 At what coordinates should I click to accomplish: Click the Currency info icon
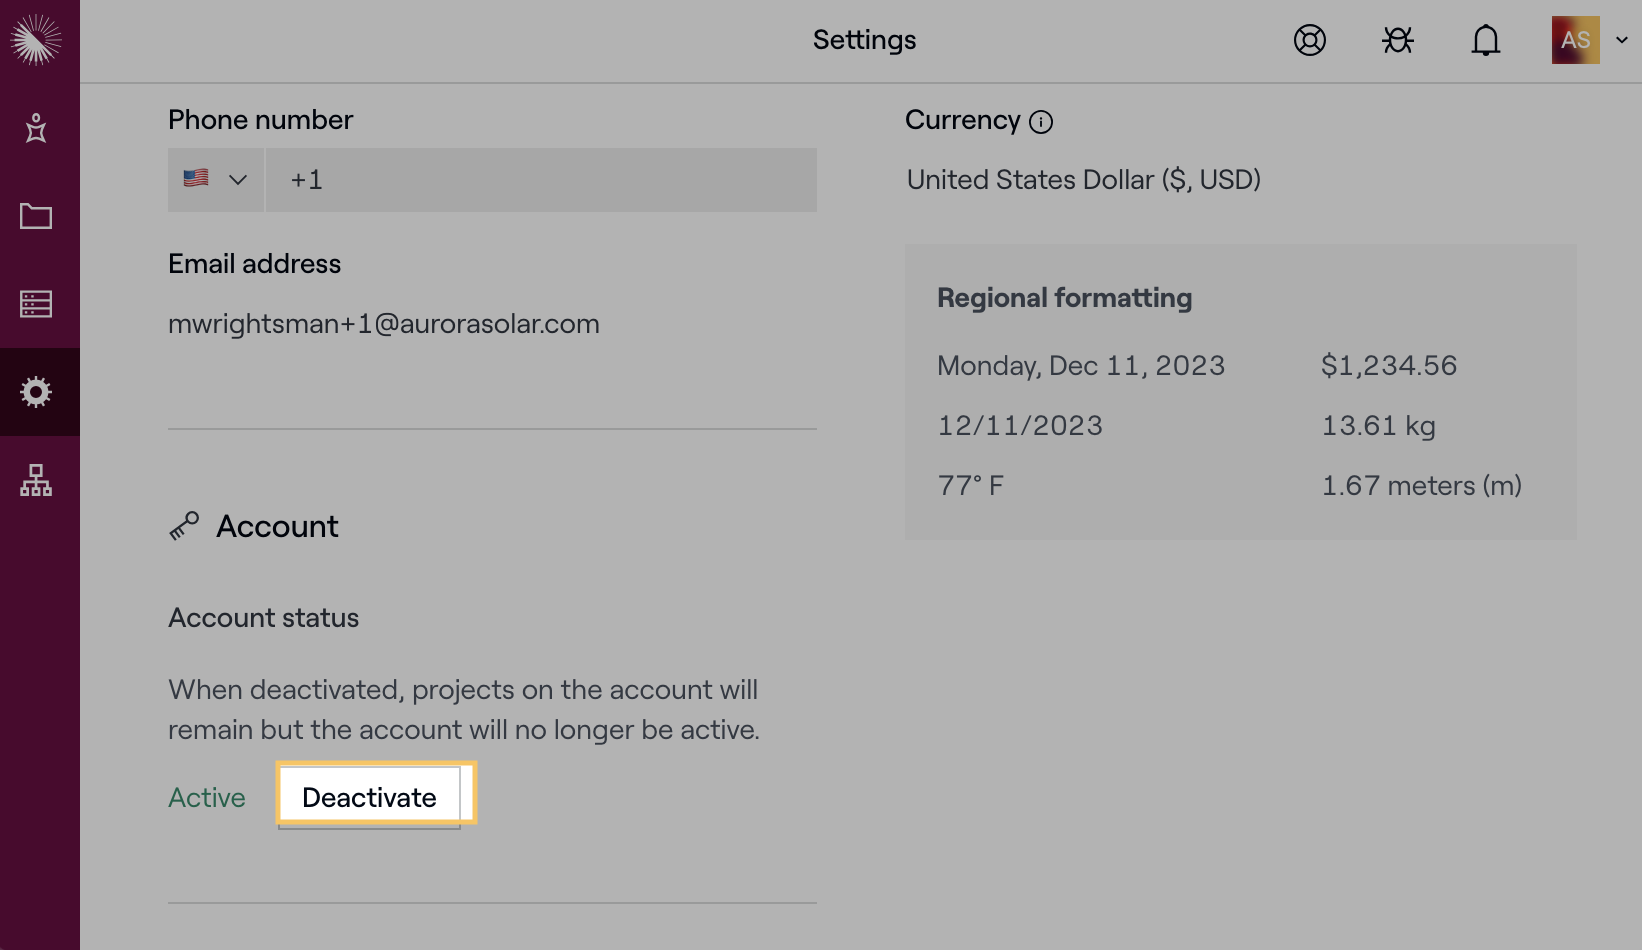[x=1041, y=122]
